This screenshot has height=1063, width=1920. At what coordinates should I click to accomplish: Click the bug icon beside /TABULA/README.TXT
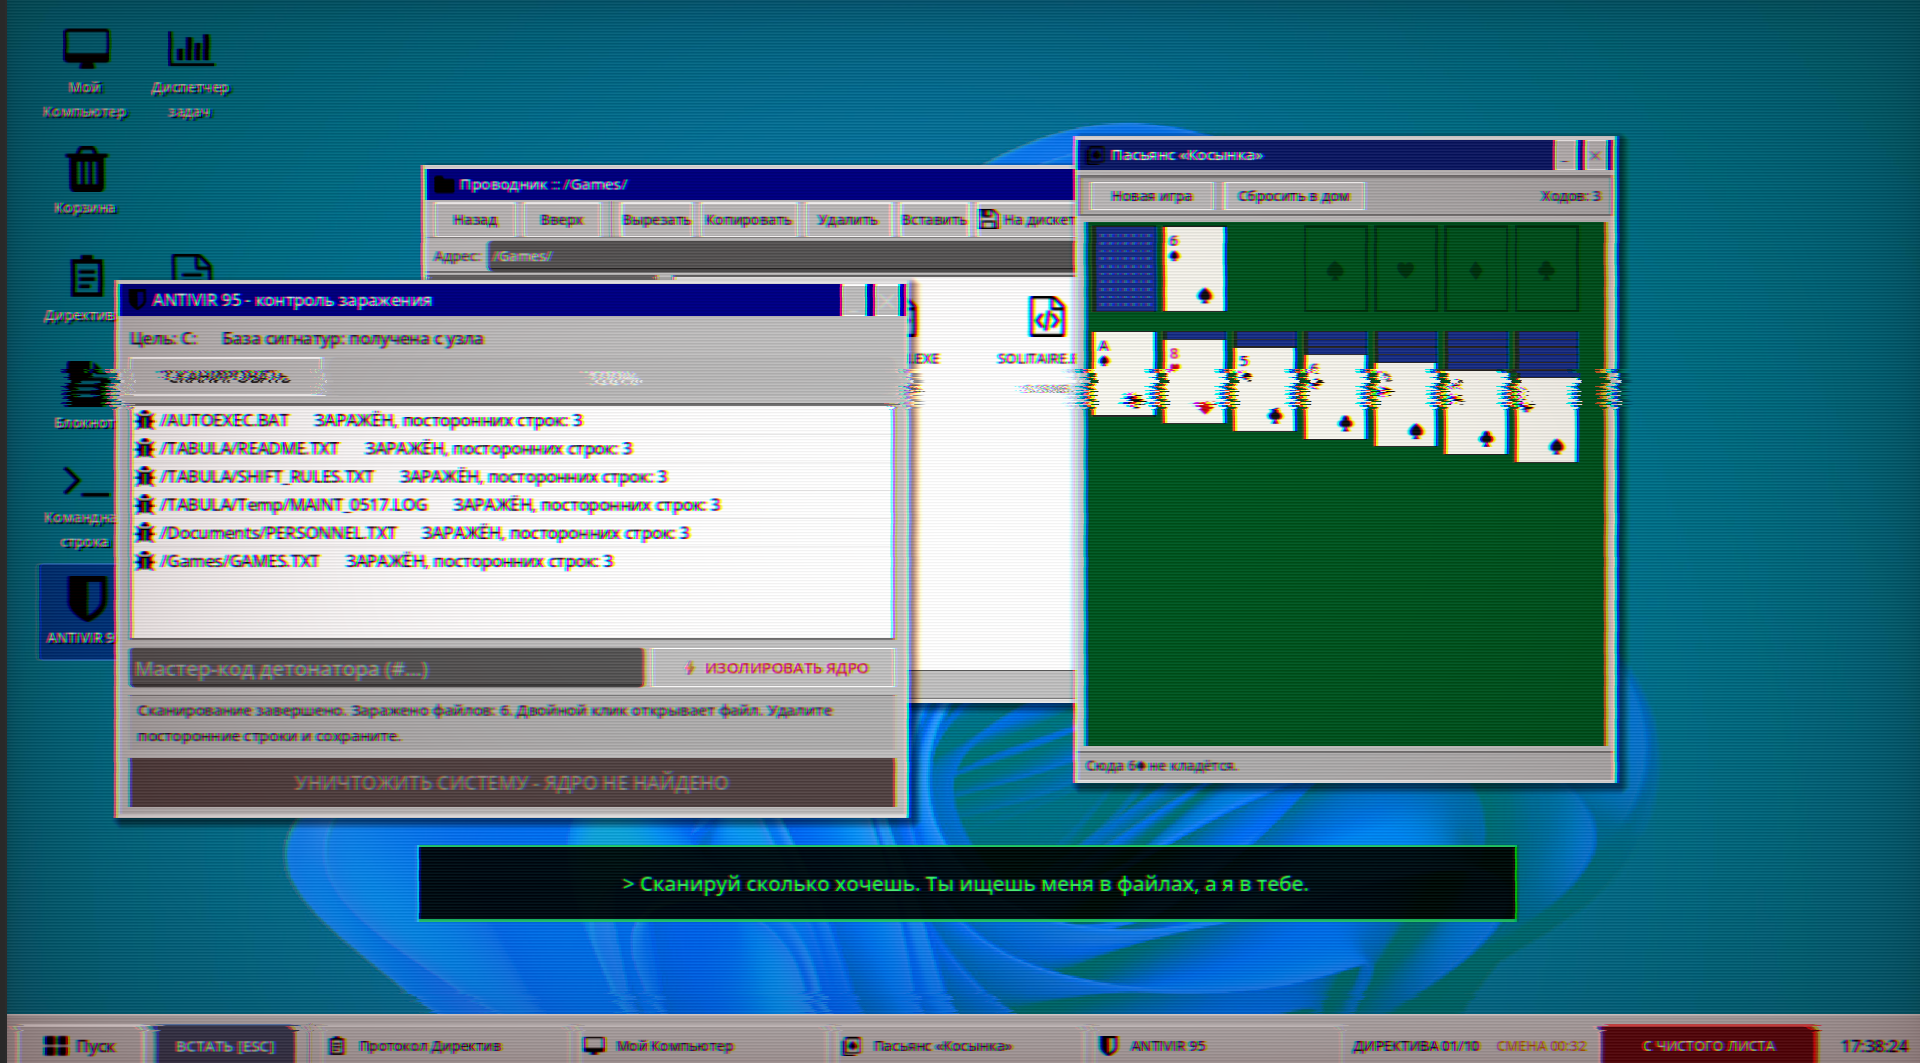[x=145, y=448]
